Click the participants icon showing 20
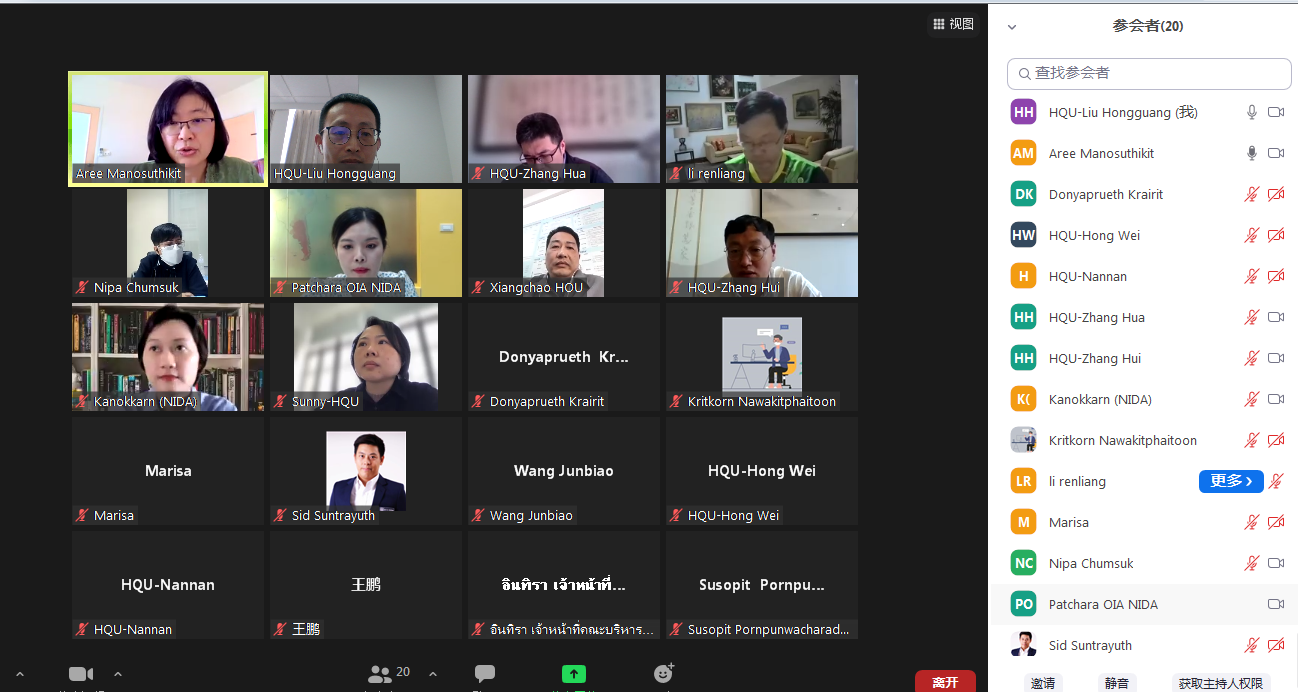The width and height of the screenshot is (1298, 692). pyautogui.click(x=389, y=673)
